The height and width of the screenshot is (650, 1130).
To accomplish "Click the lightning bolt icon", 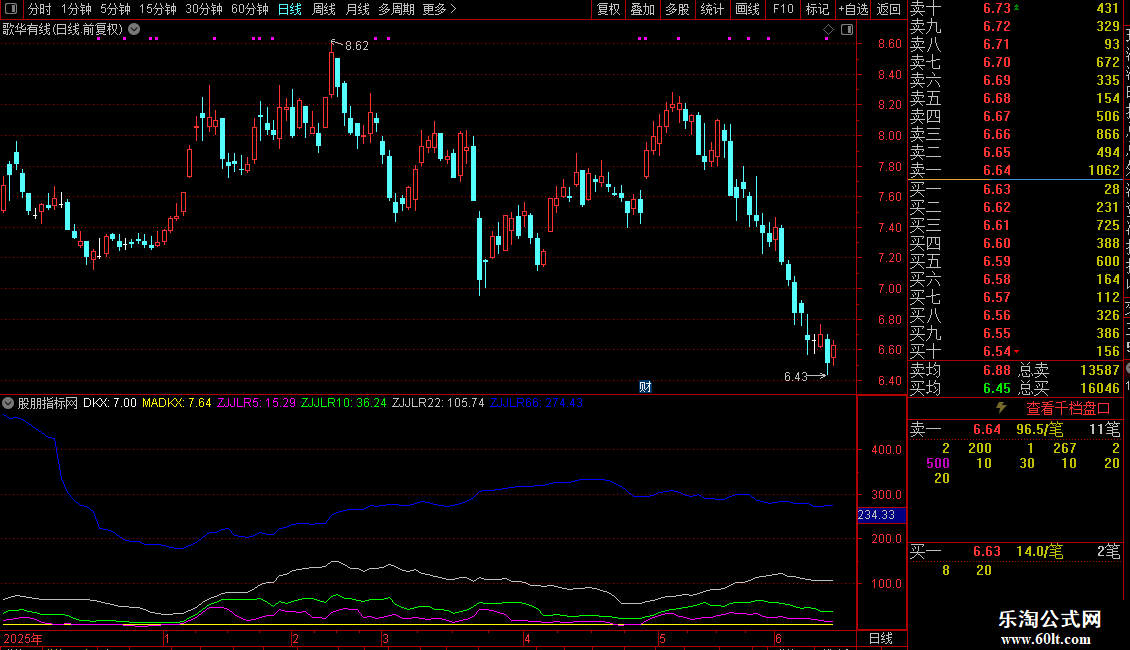I will (1001, 408).
